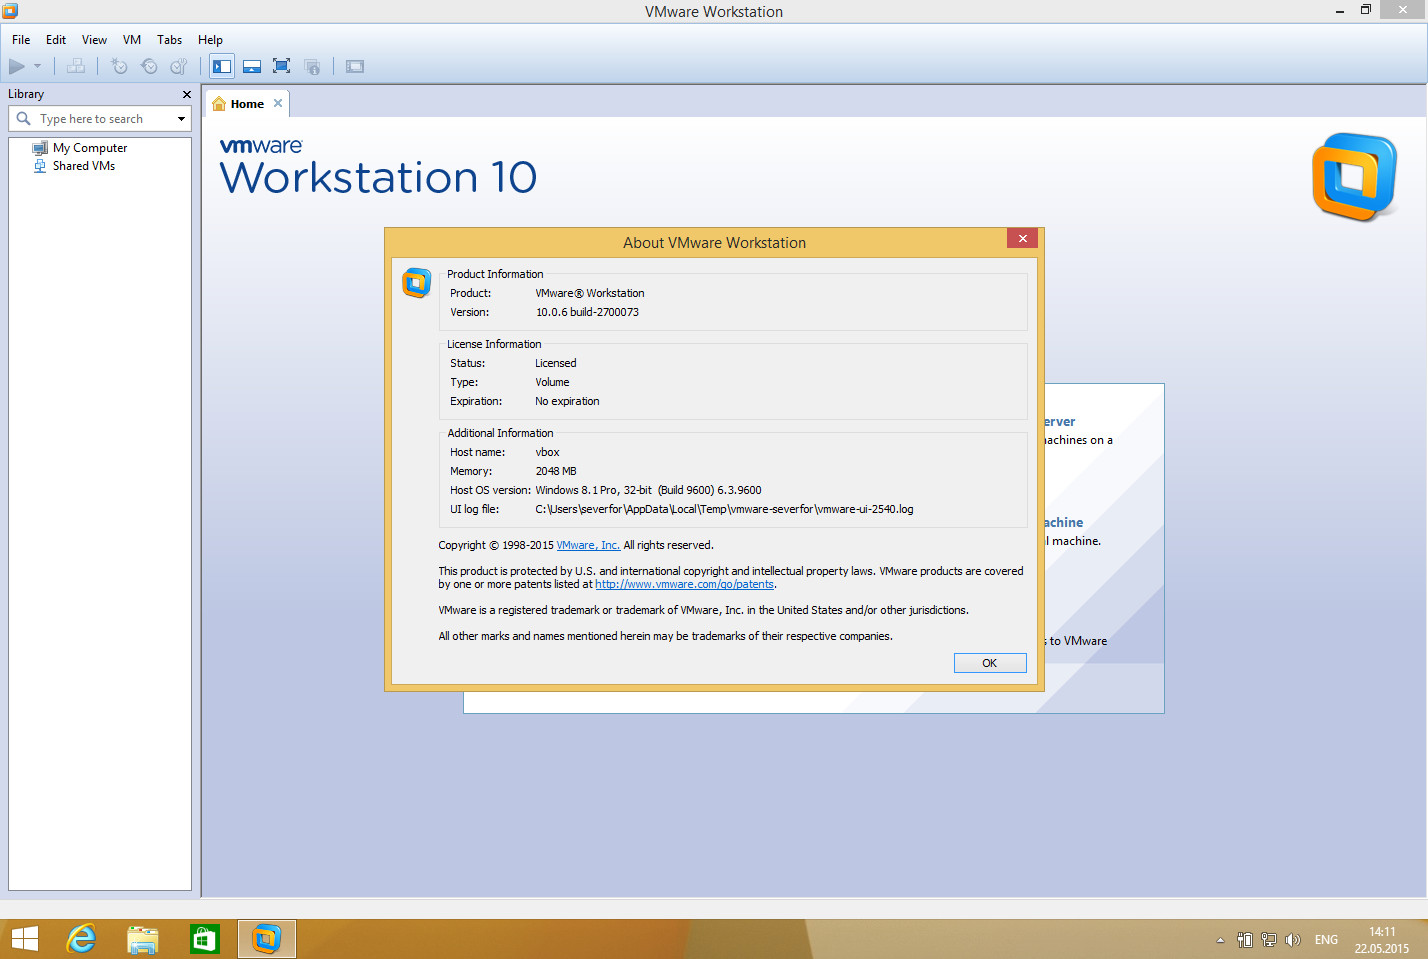Click the 'No expiration' value

[567, 401]
